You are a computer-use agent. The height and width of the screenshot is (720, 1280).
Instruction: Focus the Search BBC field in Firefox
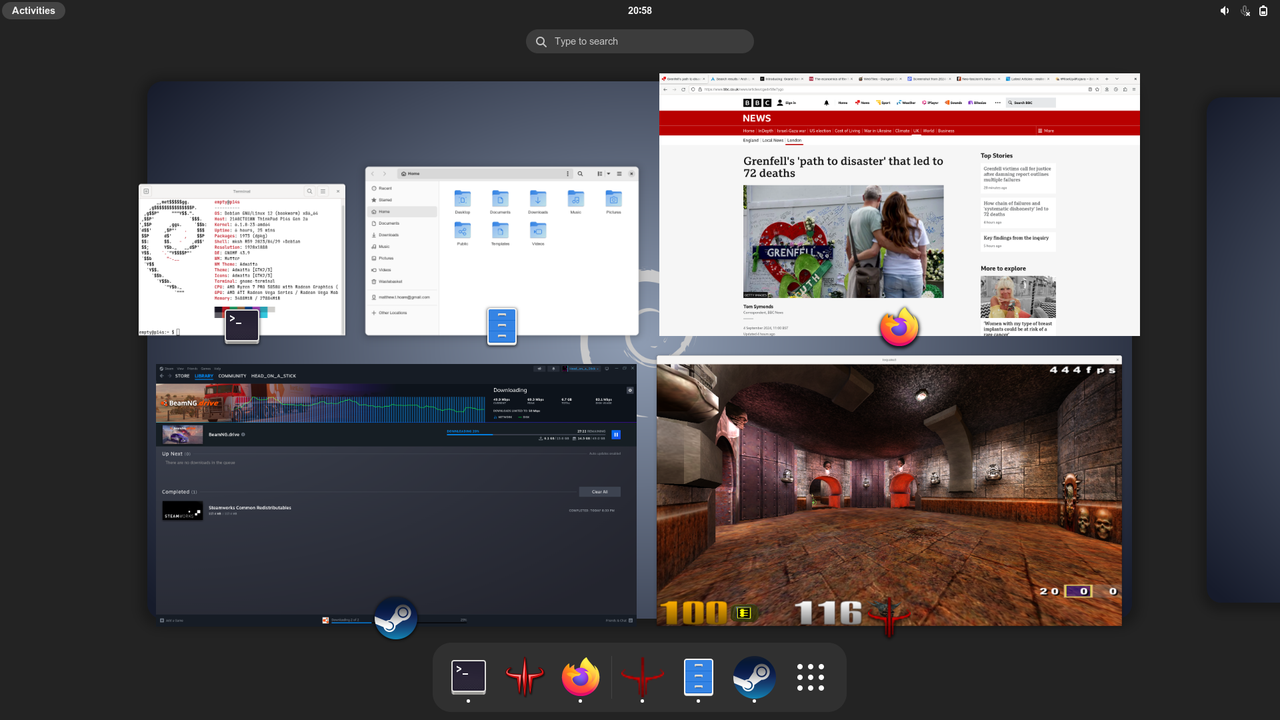point(1032,102)
